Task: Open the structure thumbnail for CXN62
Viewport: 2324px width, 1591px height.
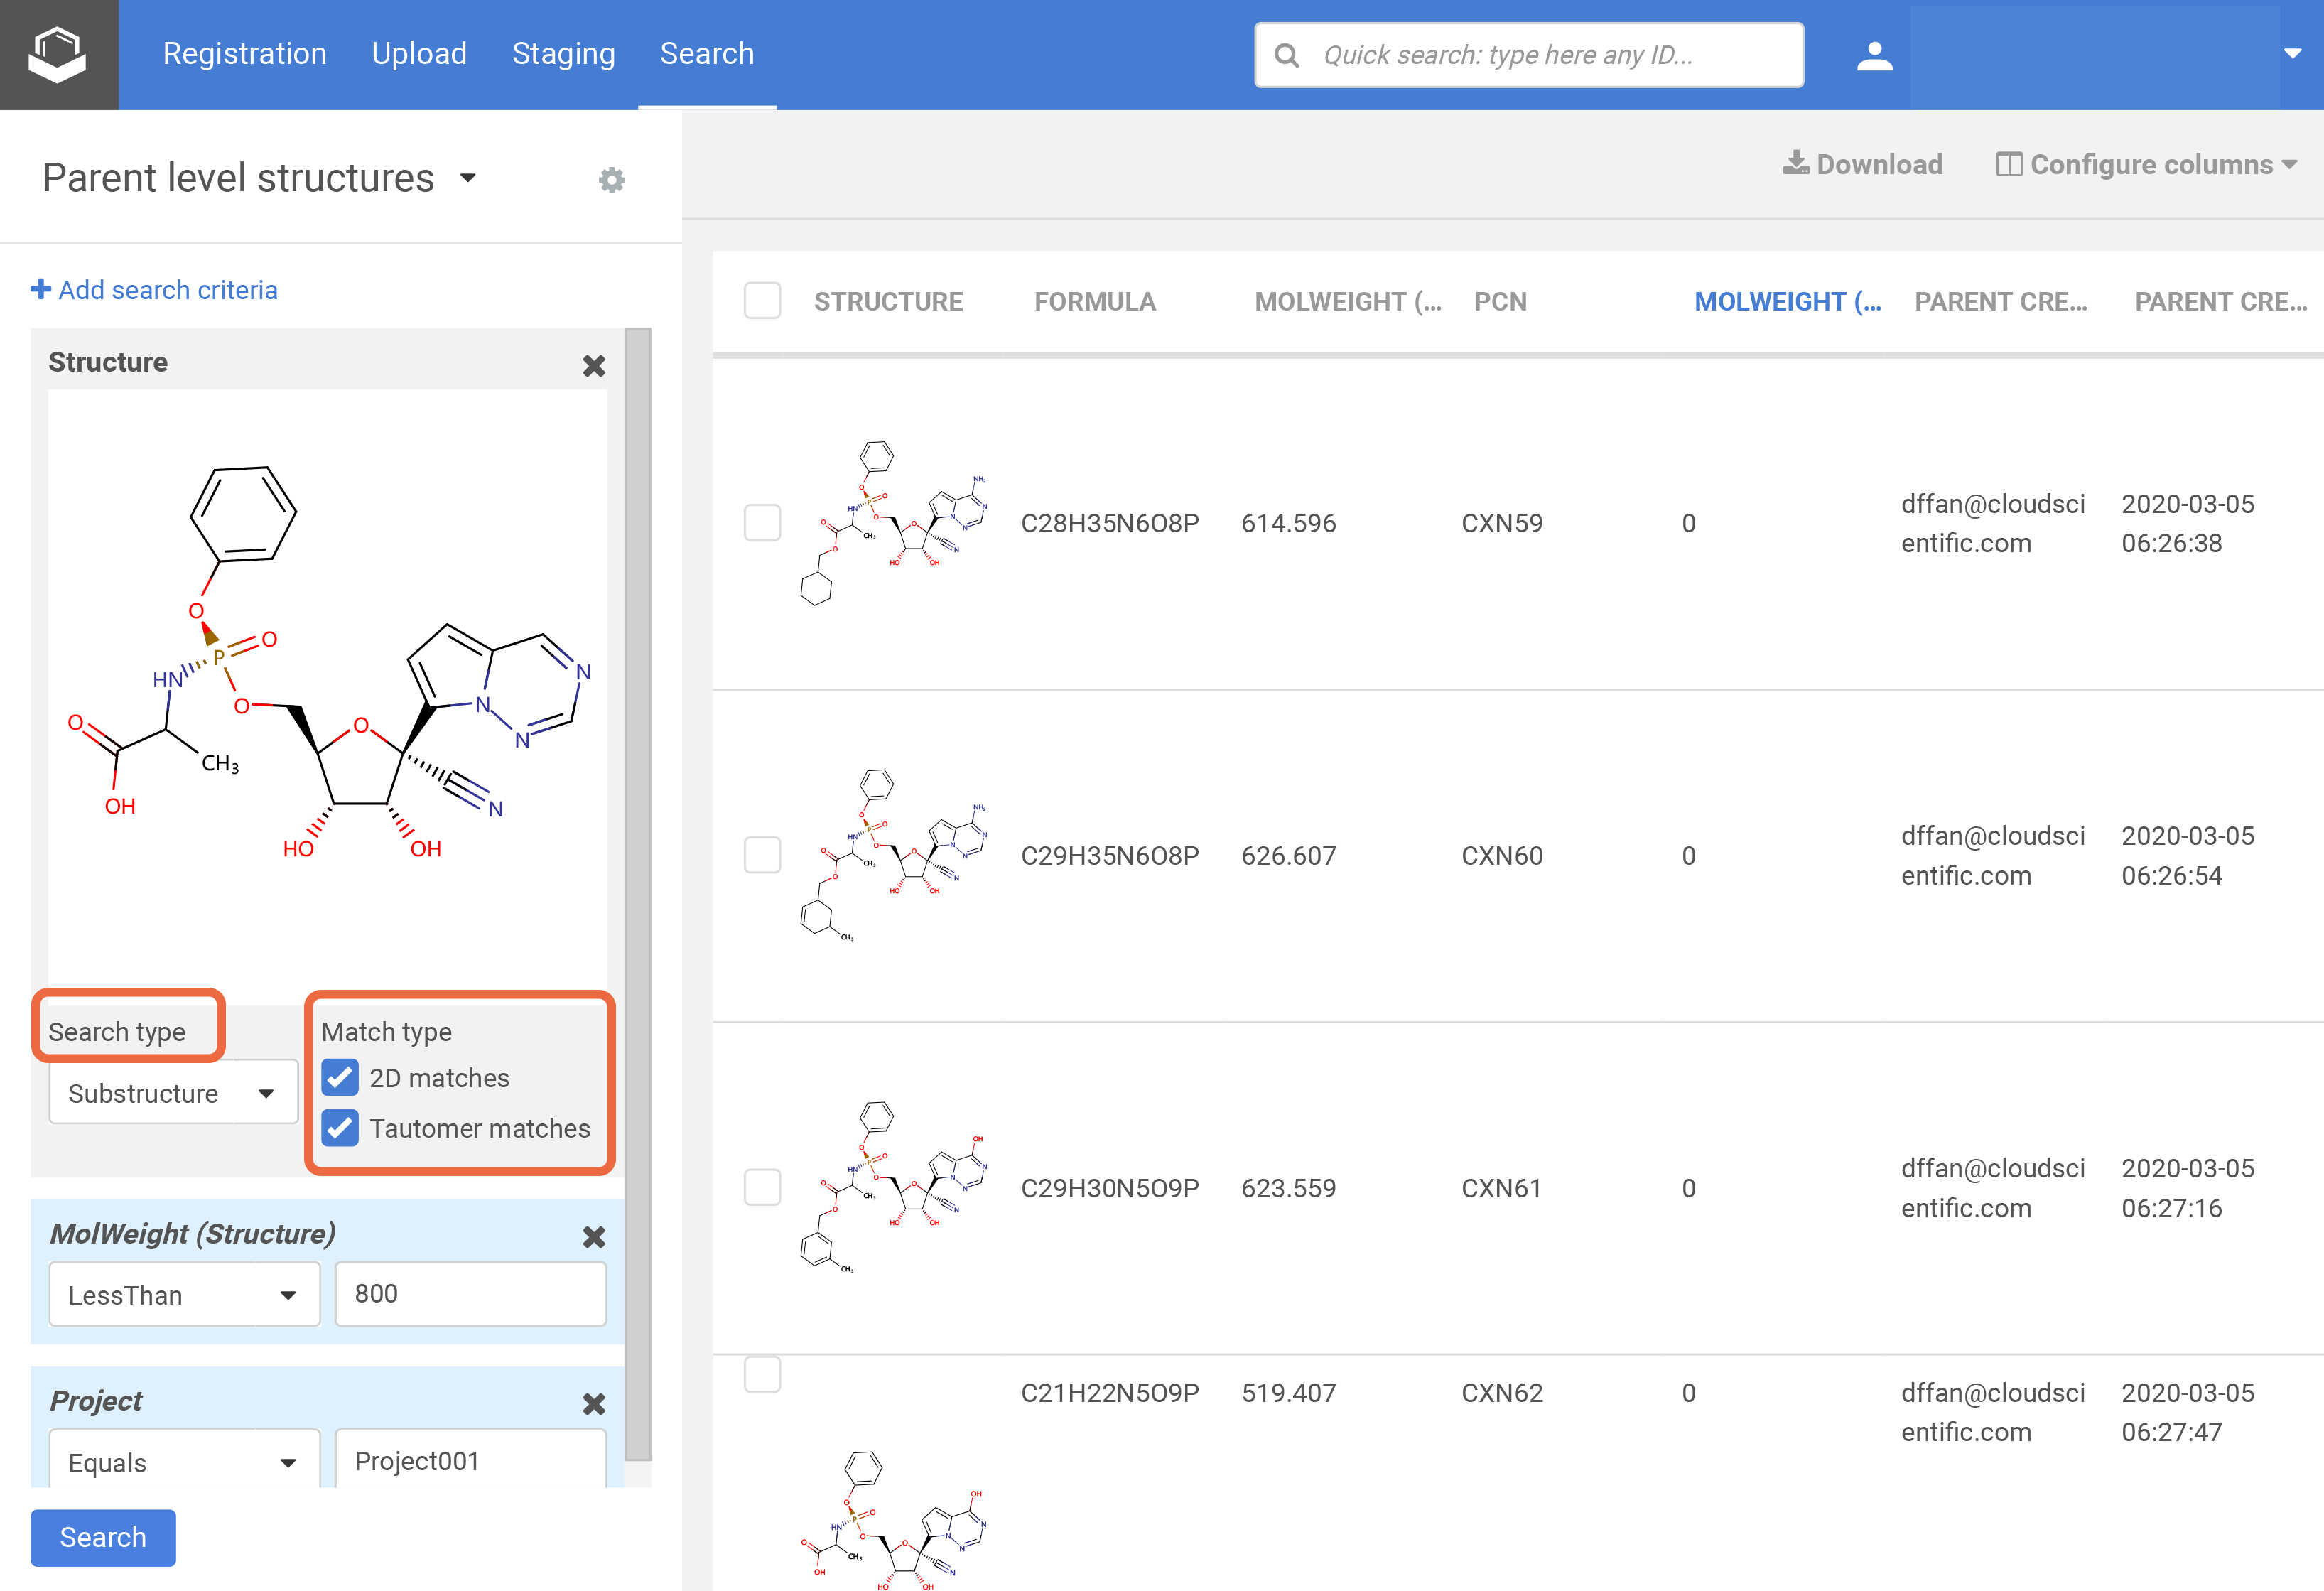Action: [893, 1520]
